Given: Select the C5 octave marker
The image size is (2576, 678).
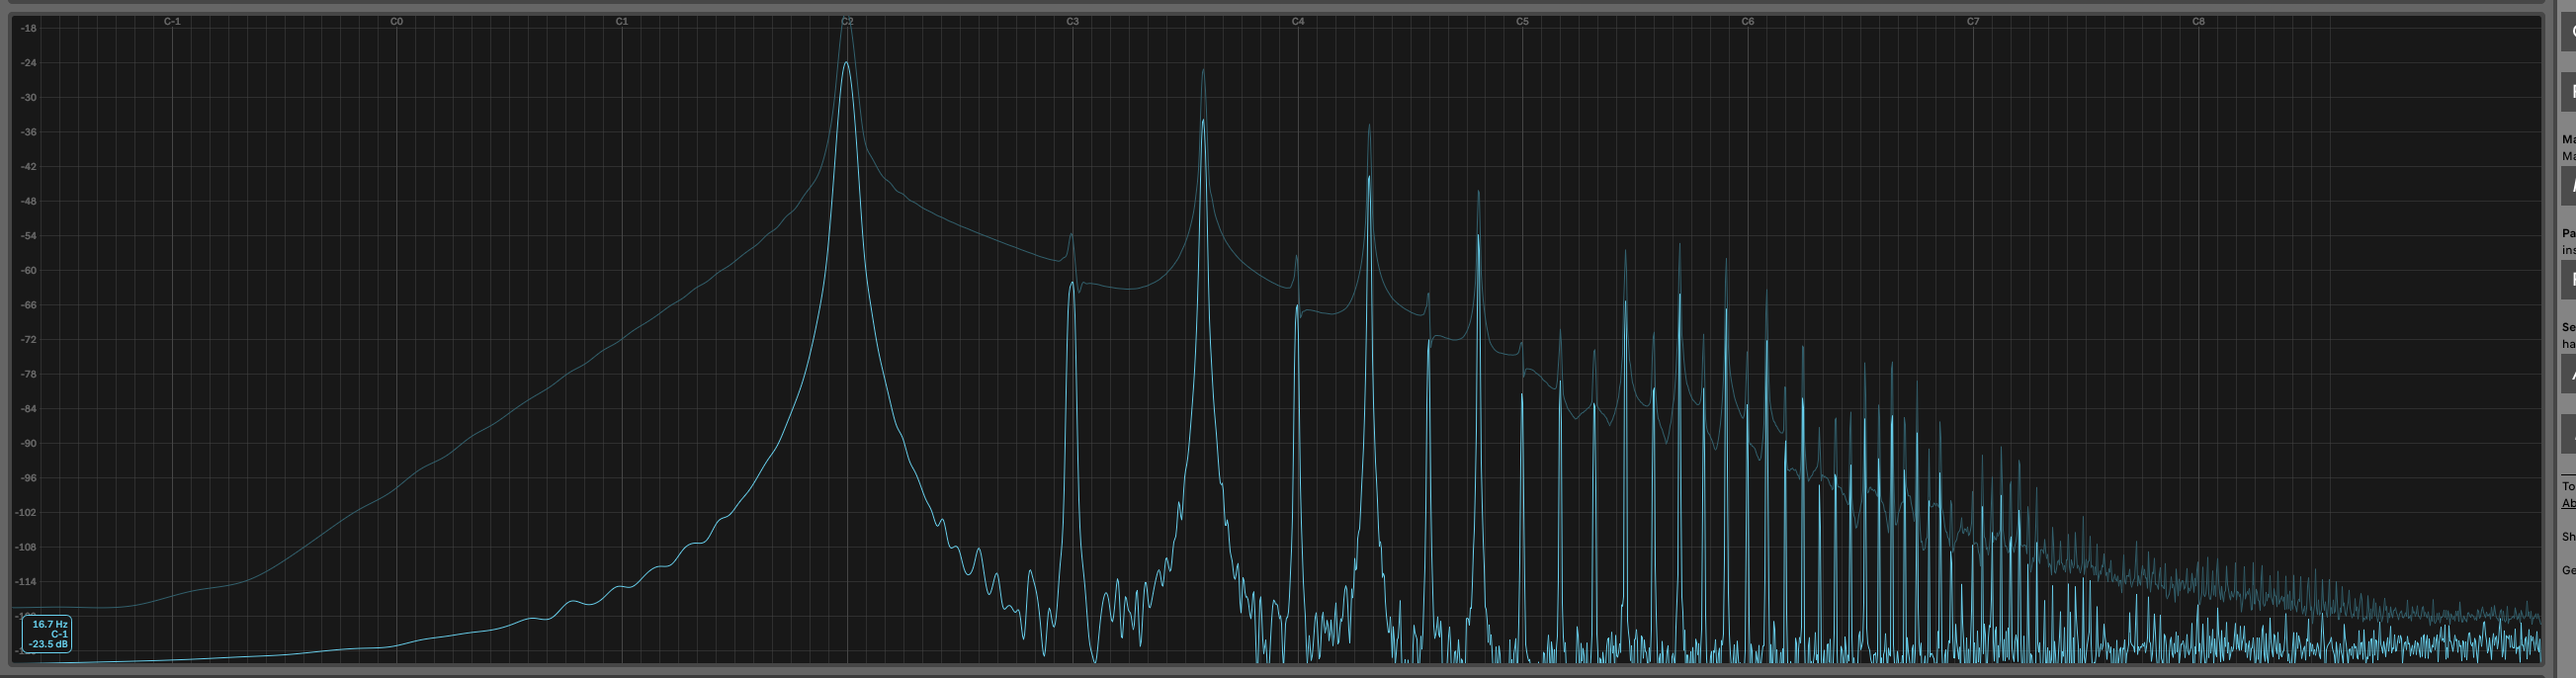Looking at the screenshot, I should [x=1522, y=21].
